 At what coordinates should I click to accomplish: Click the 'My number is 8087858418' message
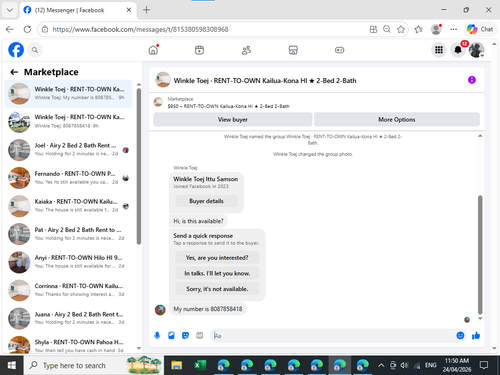coord(208,309)
